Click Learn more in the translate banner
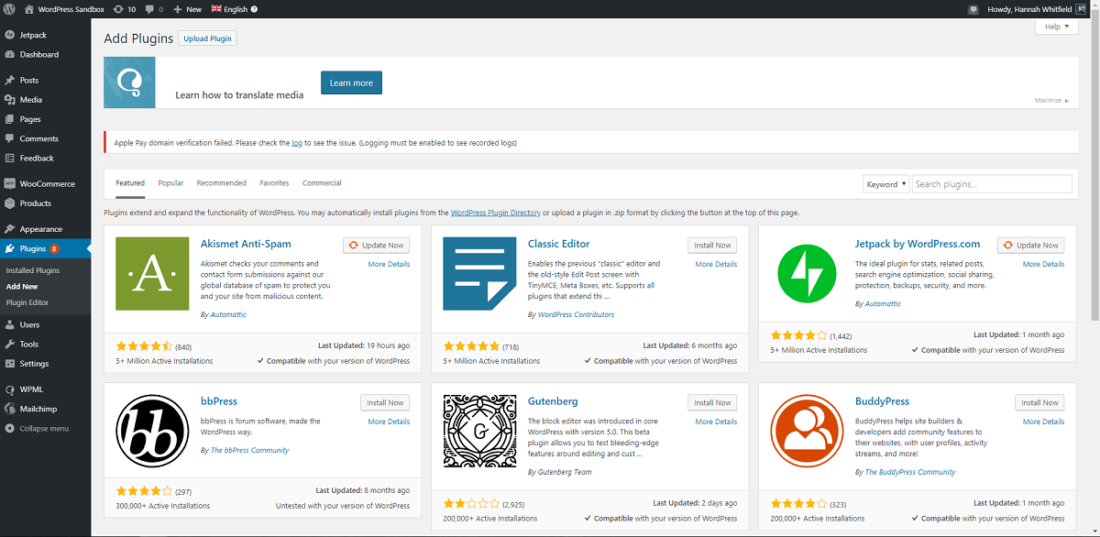This screenshot has width=1100, height=537. pos(351,83)
